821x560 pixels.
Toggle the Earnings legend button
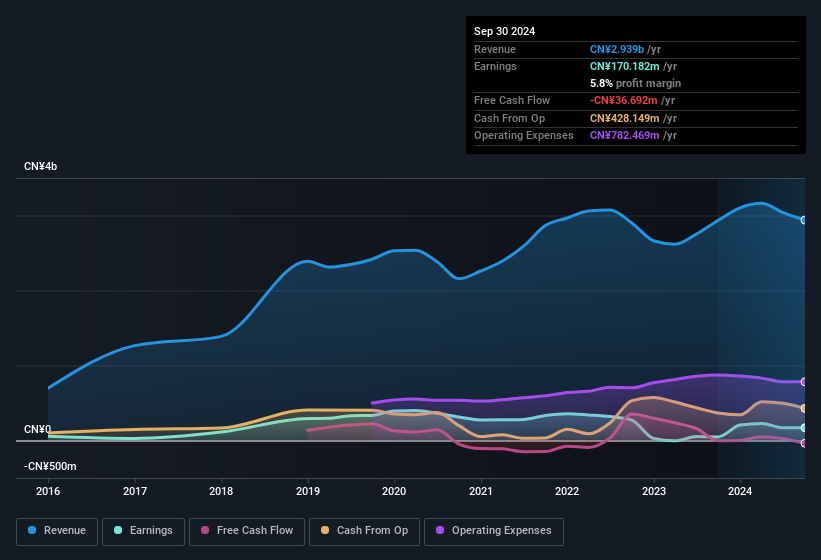(143, 531)
